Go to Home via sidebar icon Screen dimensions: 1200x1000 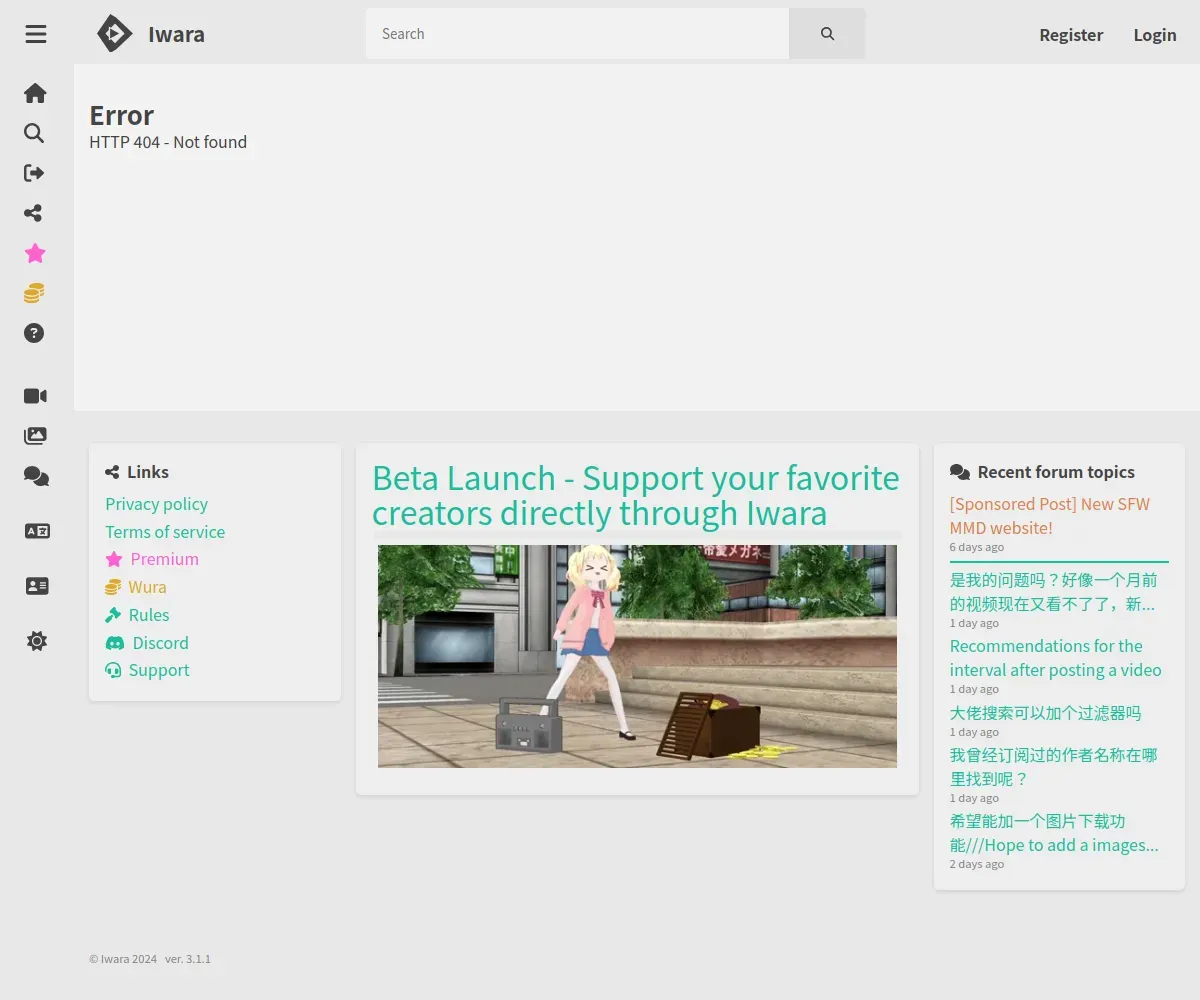(35, 93)
